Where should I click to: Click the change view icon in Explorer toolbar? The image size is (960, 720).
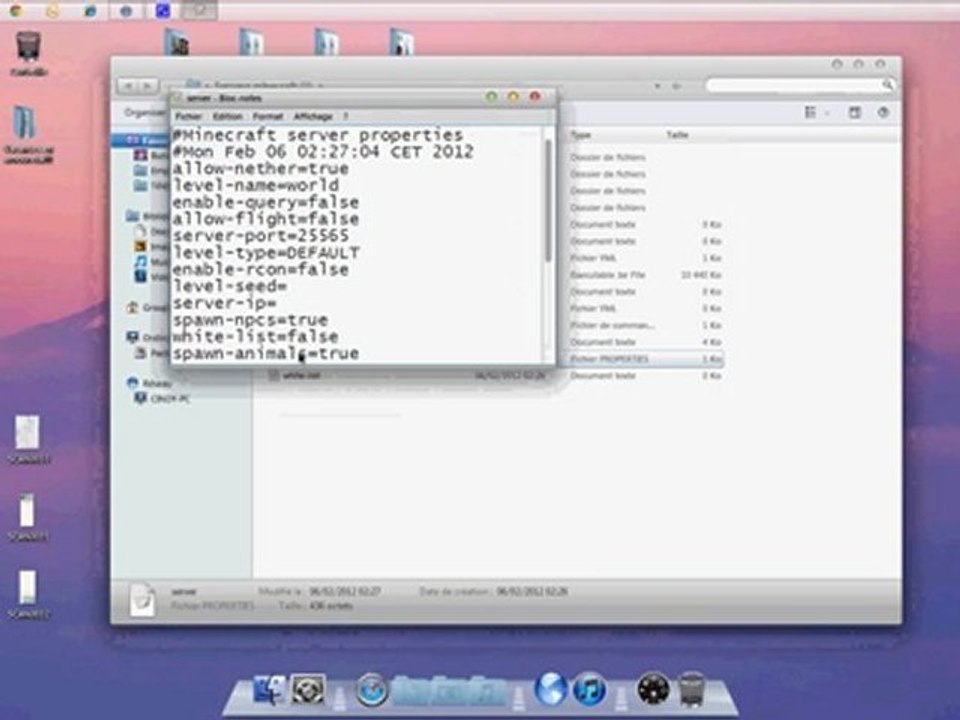[811, 112]
